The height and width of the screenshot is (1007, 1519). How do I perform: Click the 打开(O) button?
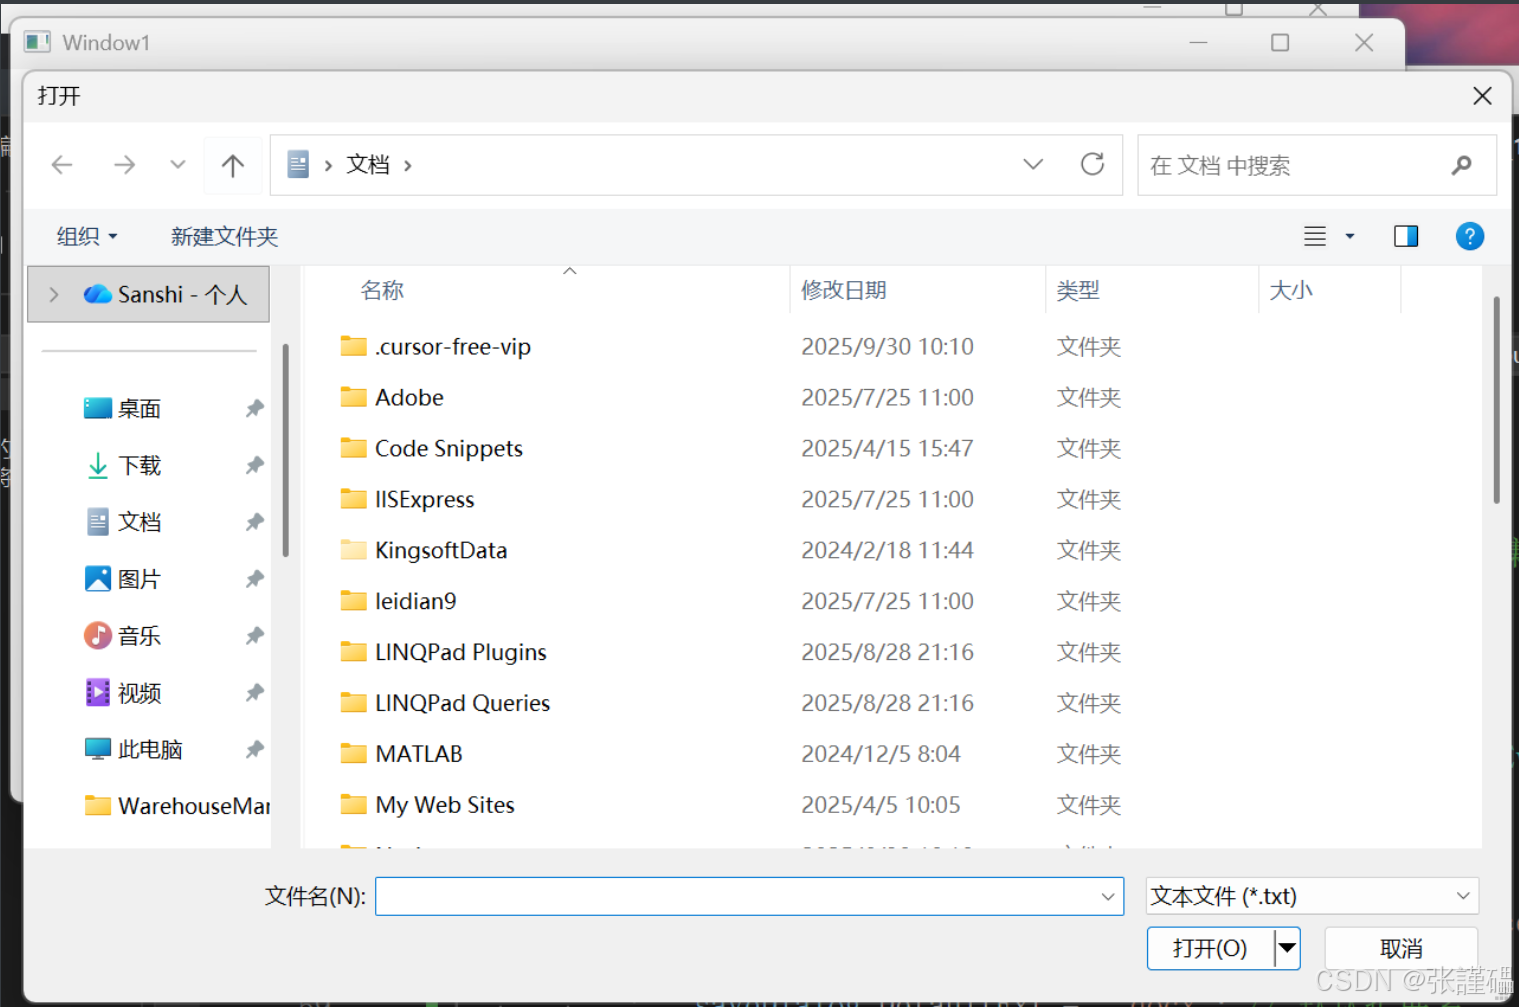pyautogui.click(x=1210, y=948)
